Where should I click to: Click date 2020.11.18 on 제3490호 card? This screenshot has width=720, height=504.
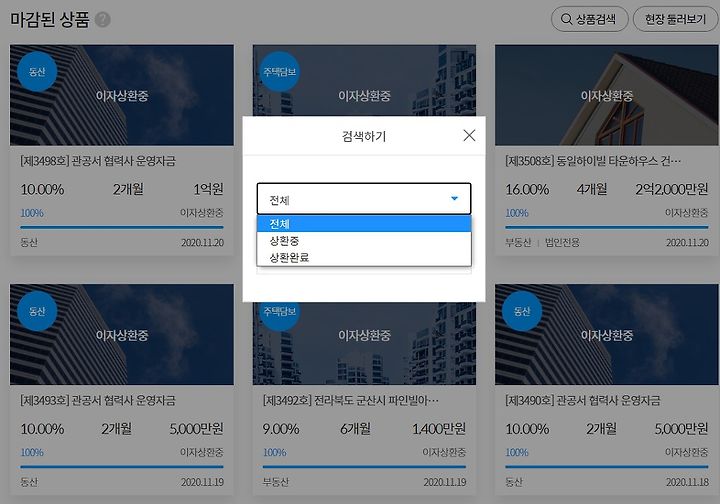687,482
